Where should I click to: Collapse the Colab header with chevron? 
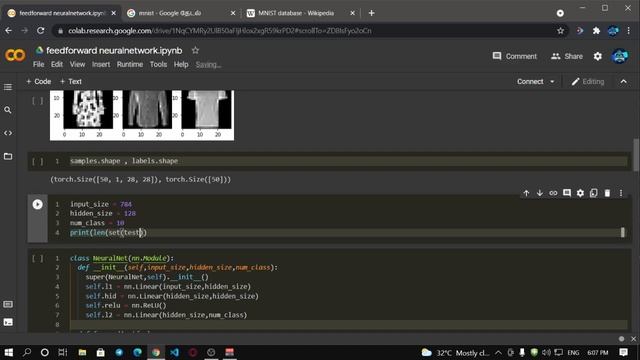point(624,82)
